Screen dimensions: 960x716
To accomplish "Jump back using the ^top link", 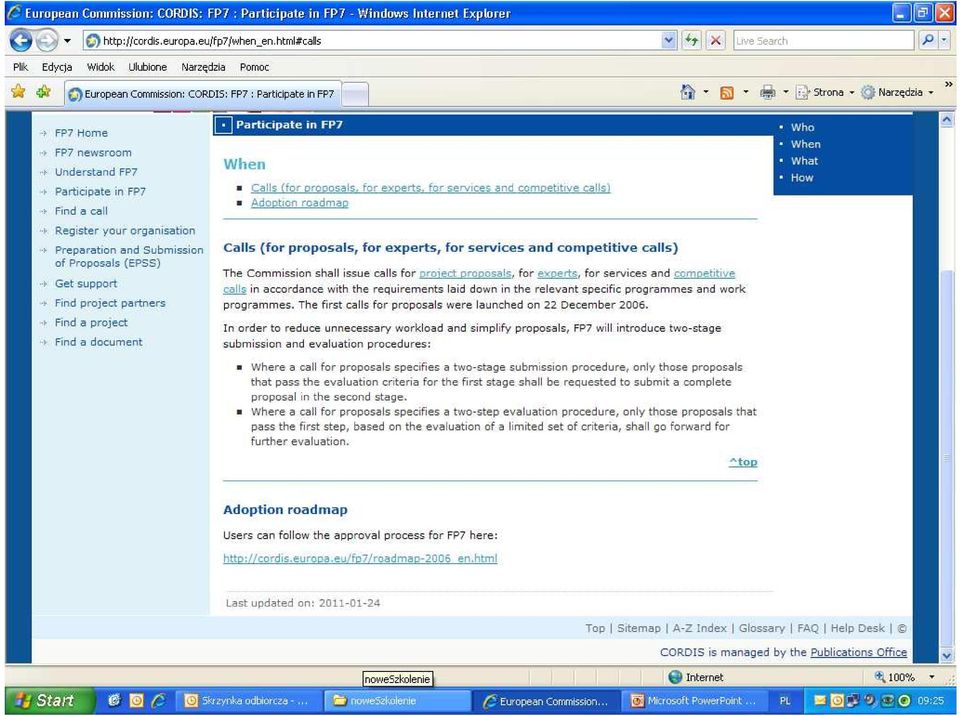I will point(743,462).
